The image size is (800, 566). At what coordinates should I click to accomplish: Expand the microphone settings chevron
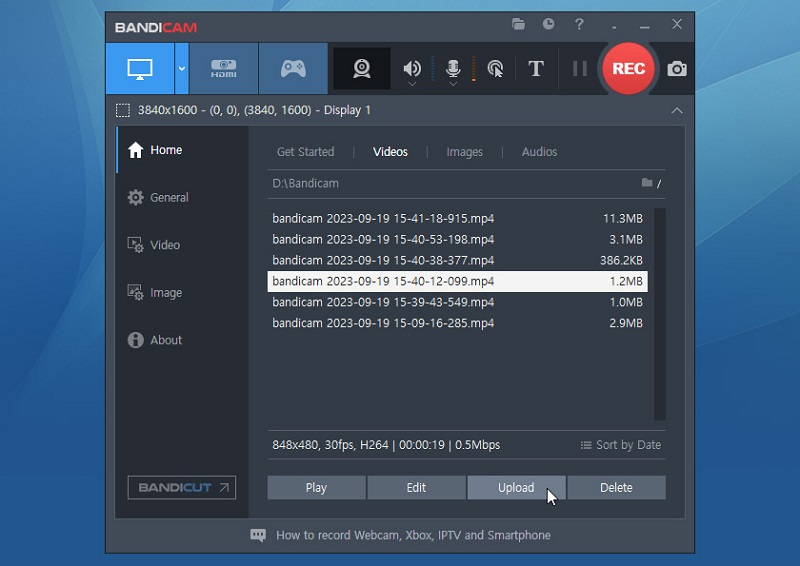(x=453, y=84)
